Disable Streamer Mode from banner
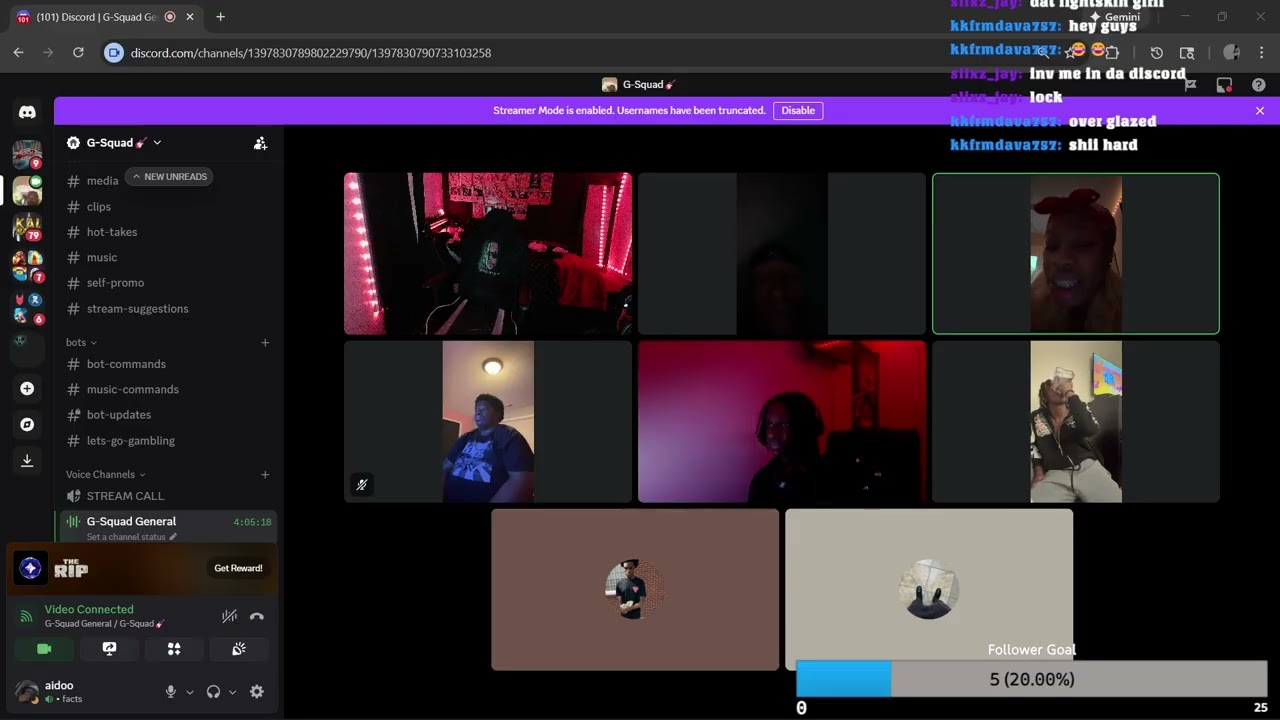The image size is (1280, 720). (x=798, y=110)
